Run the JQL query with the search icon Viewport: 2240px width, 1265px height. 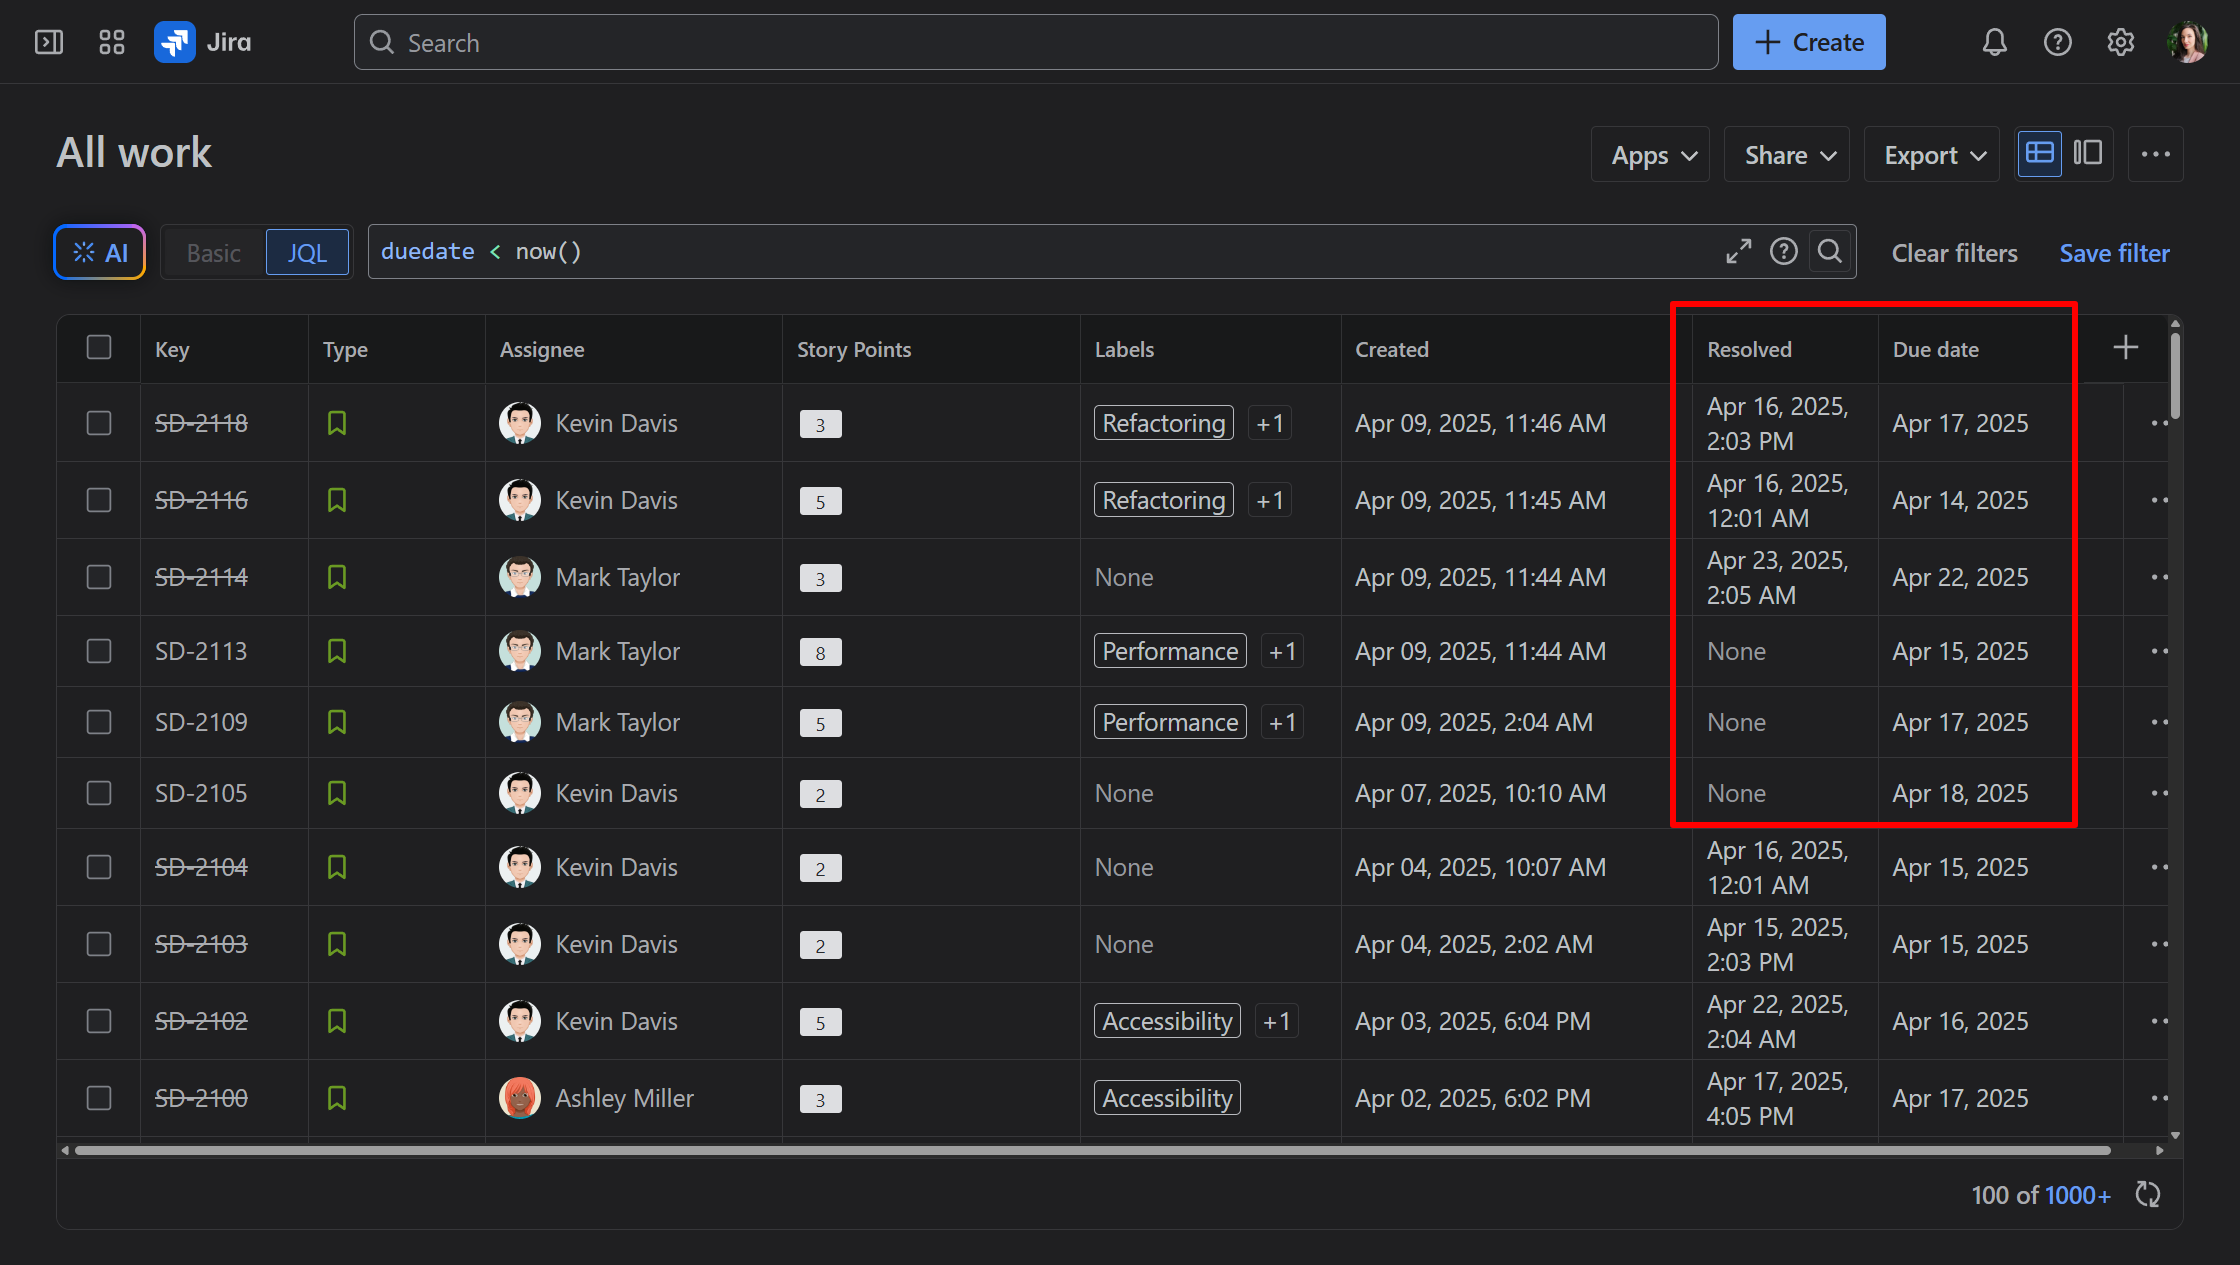pos(1830,251)
